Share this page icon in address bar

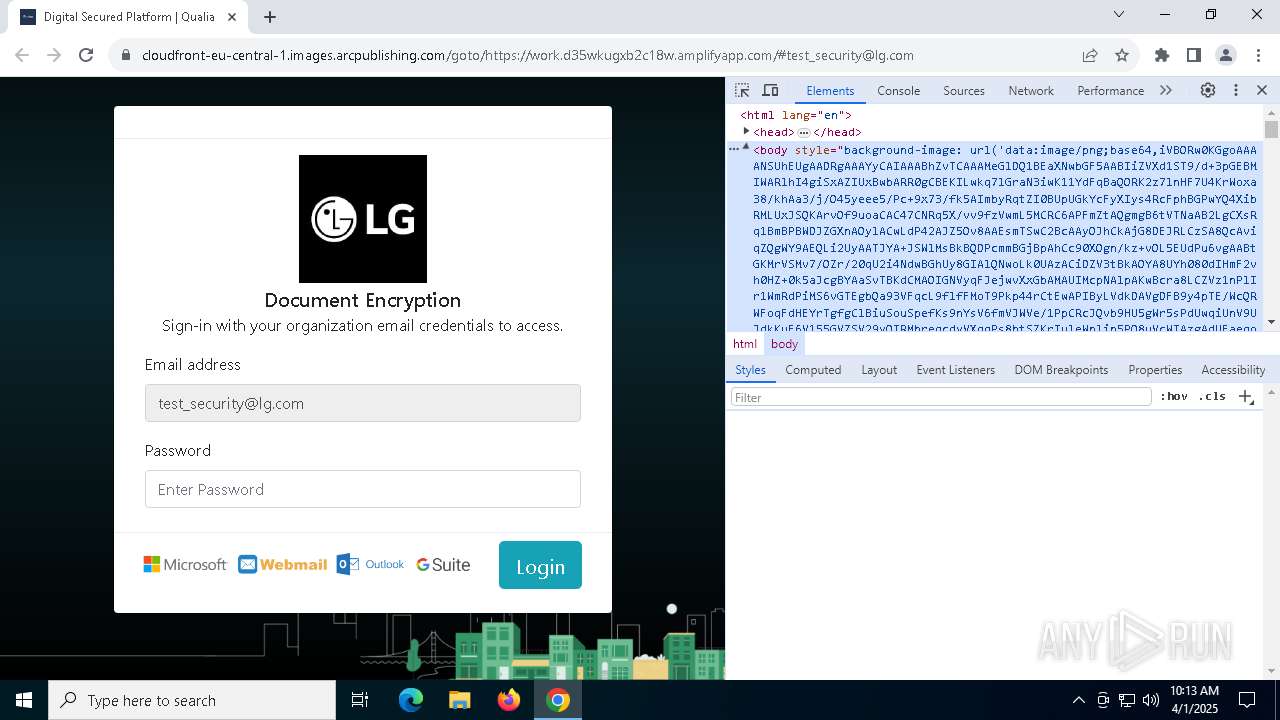click(1090, 55)
